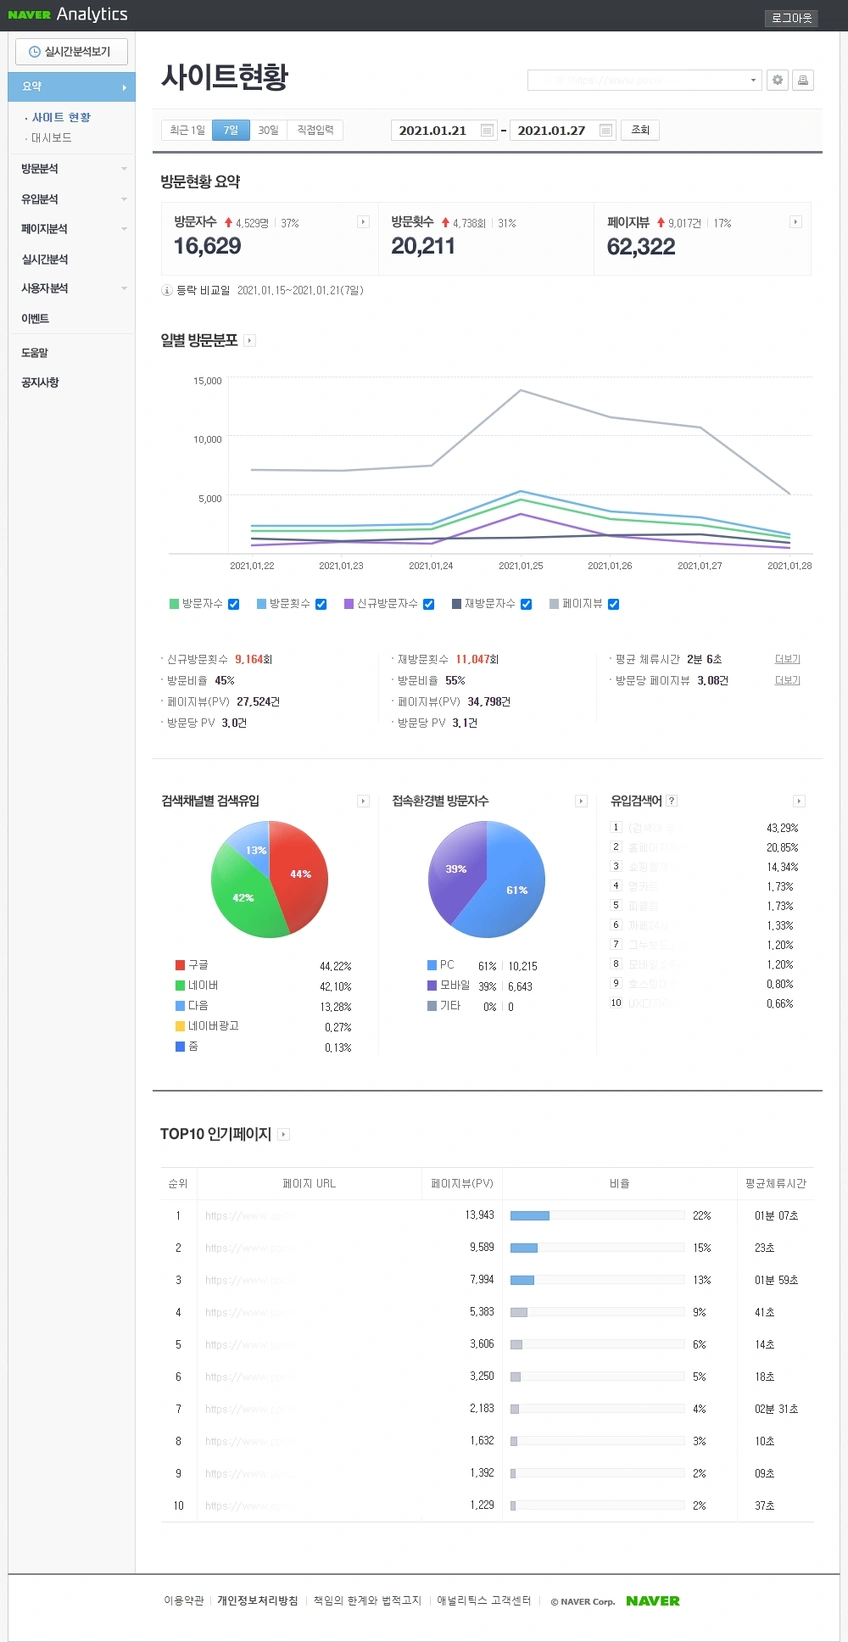This screenshot has height=1642, width=848.
Task: Open 대시보드 in the sidebar
Action: [x=51, y=138]
